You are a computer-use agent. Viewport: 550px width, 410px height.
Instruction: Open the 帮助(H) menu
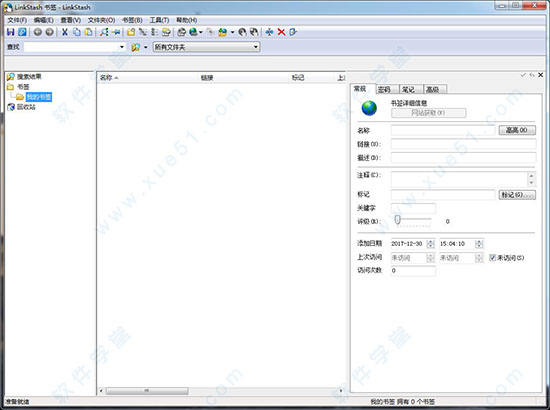tap(187, 20)
